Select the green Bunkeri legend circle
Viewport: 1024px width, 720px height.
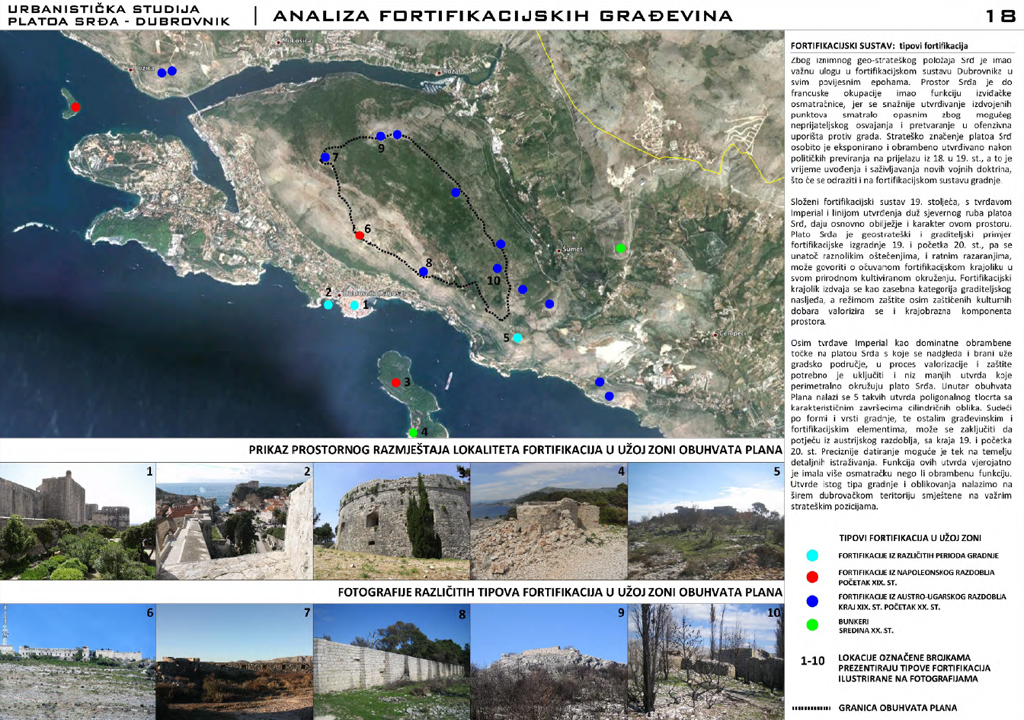[811, 625]
